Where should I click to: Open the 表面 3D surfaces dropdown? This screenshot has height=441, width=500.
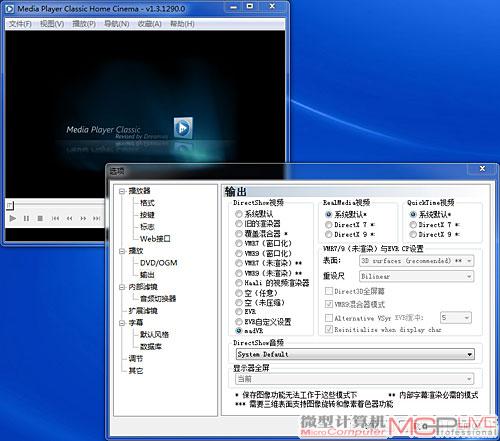416,261
